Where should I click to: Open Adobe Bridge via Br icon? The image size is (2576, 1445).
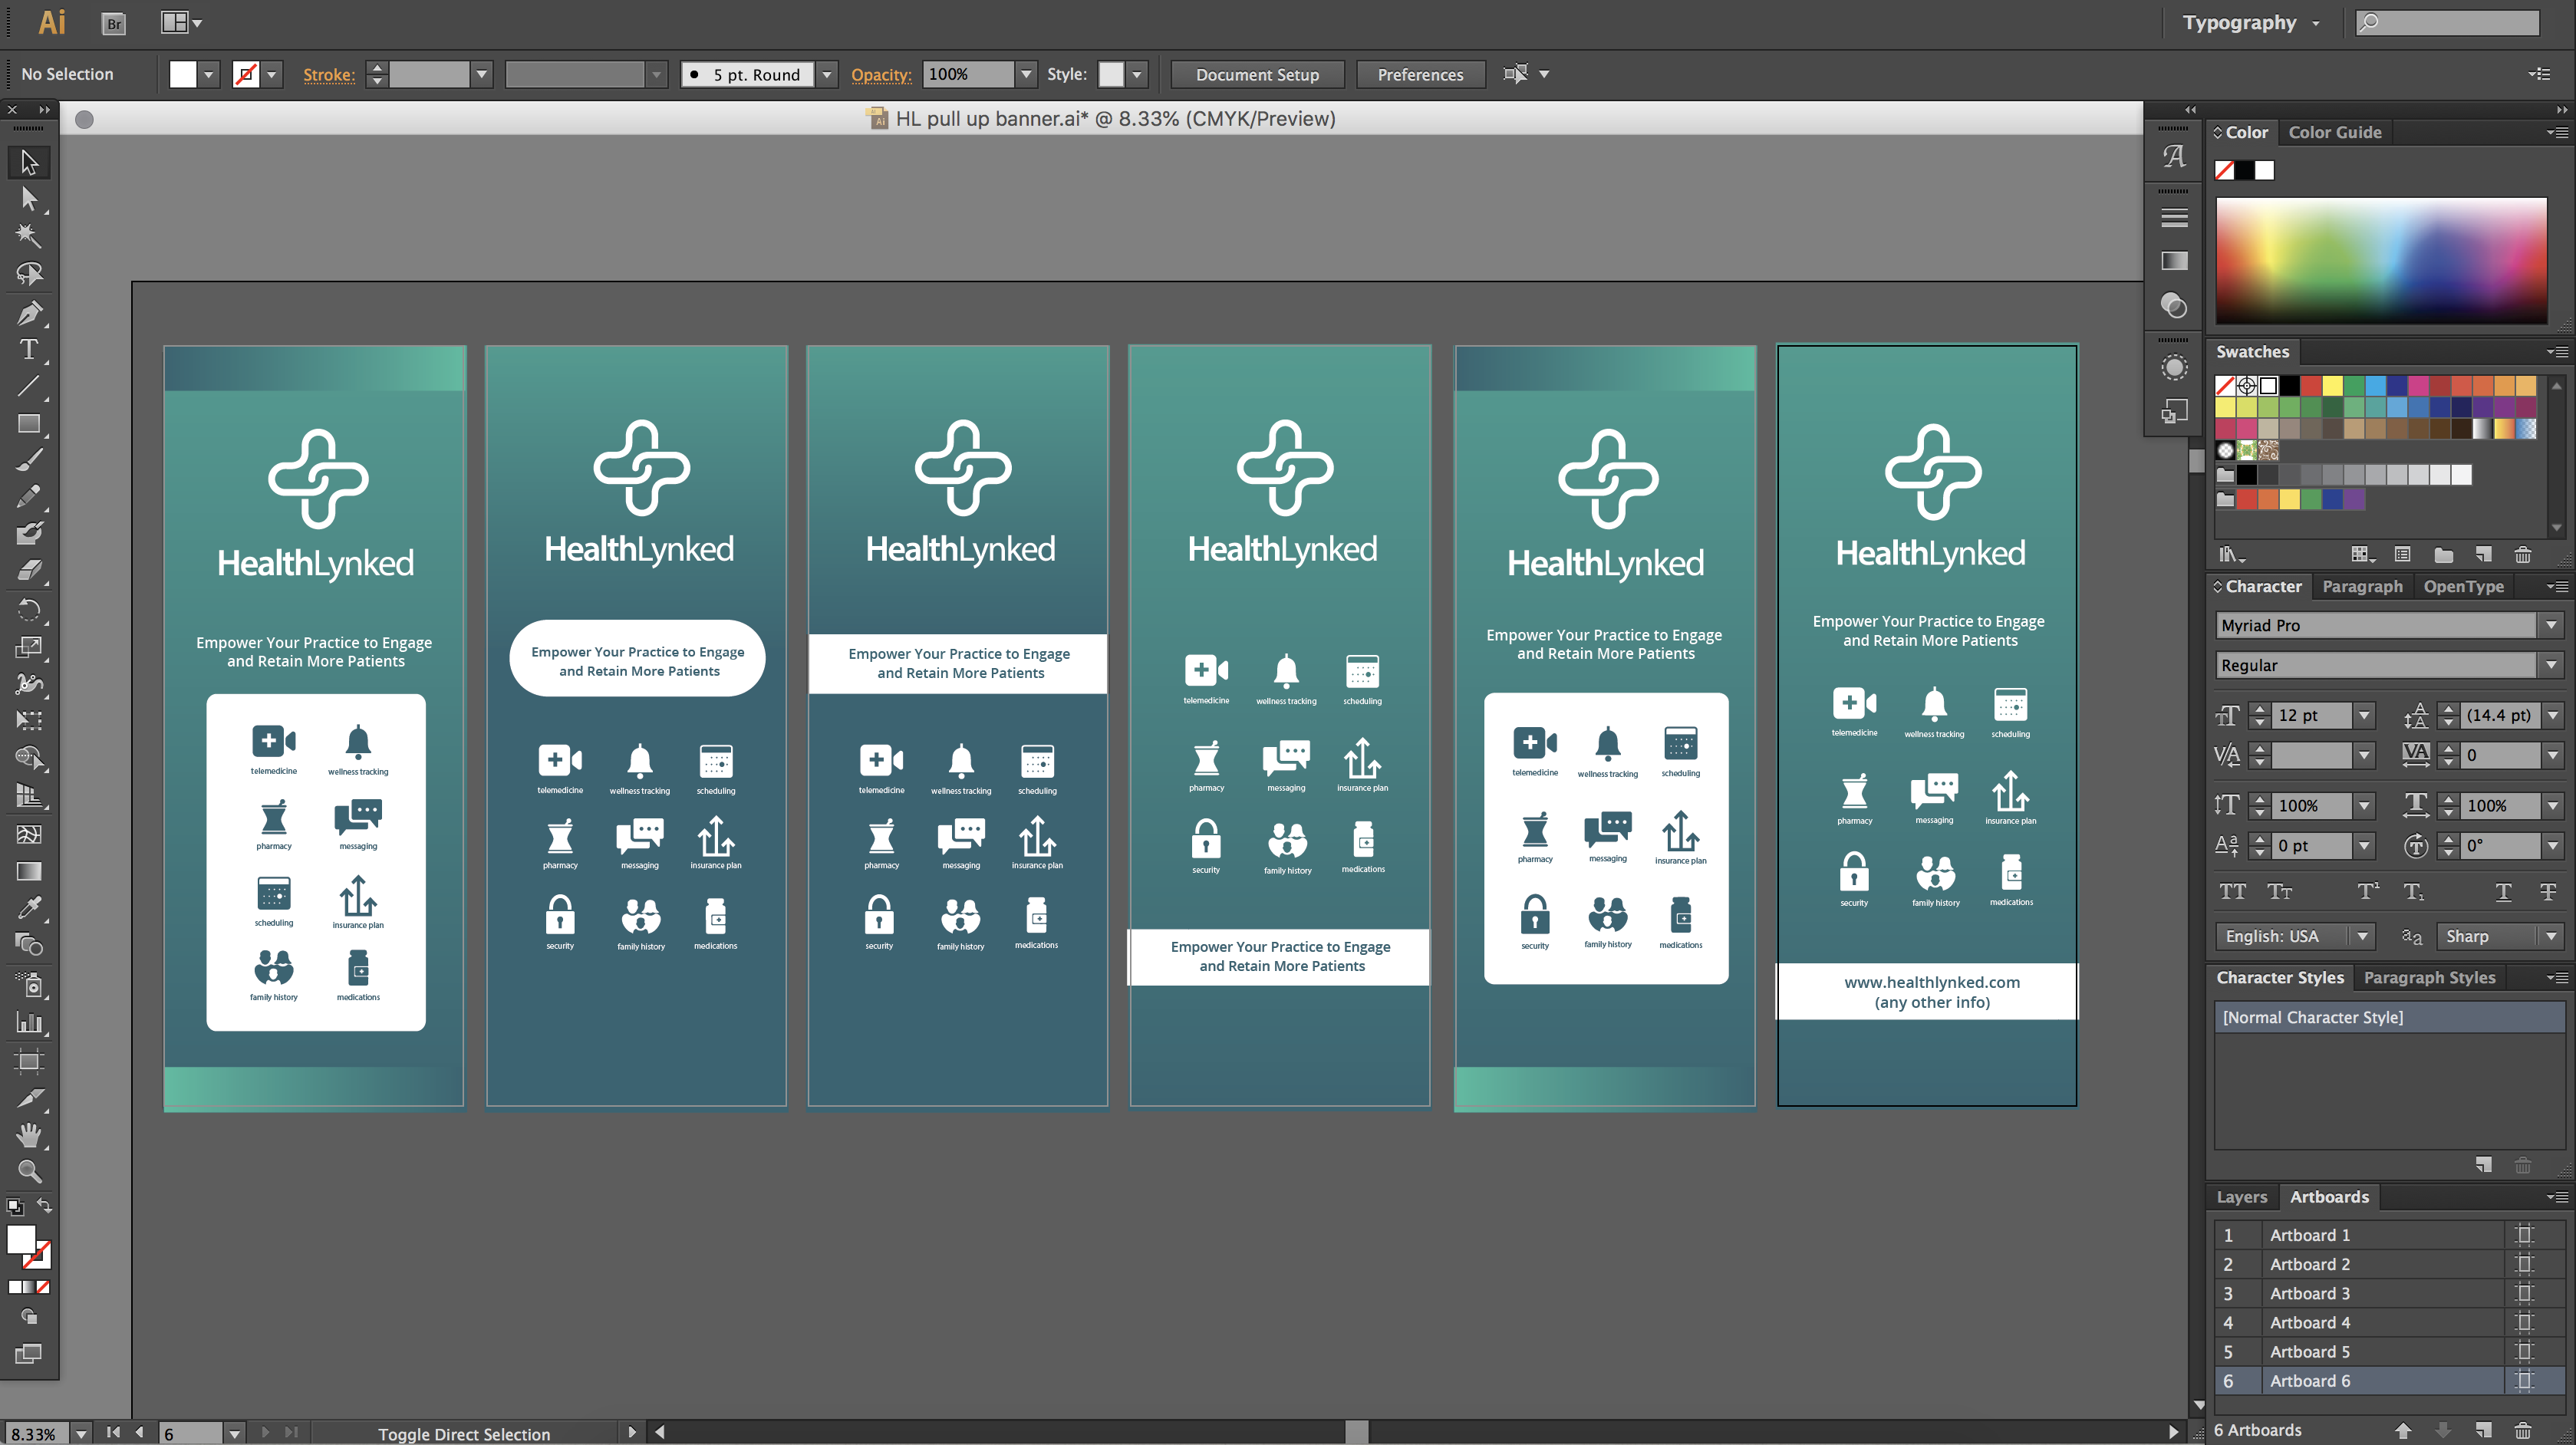114,23
